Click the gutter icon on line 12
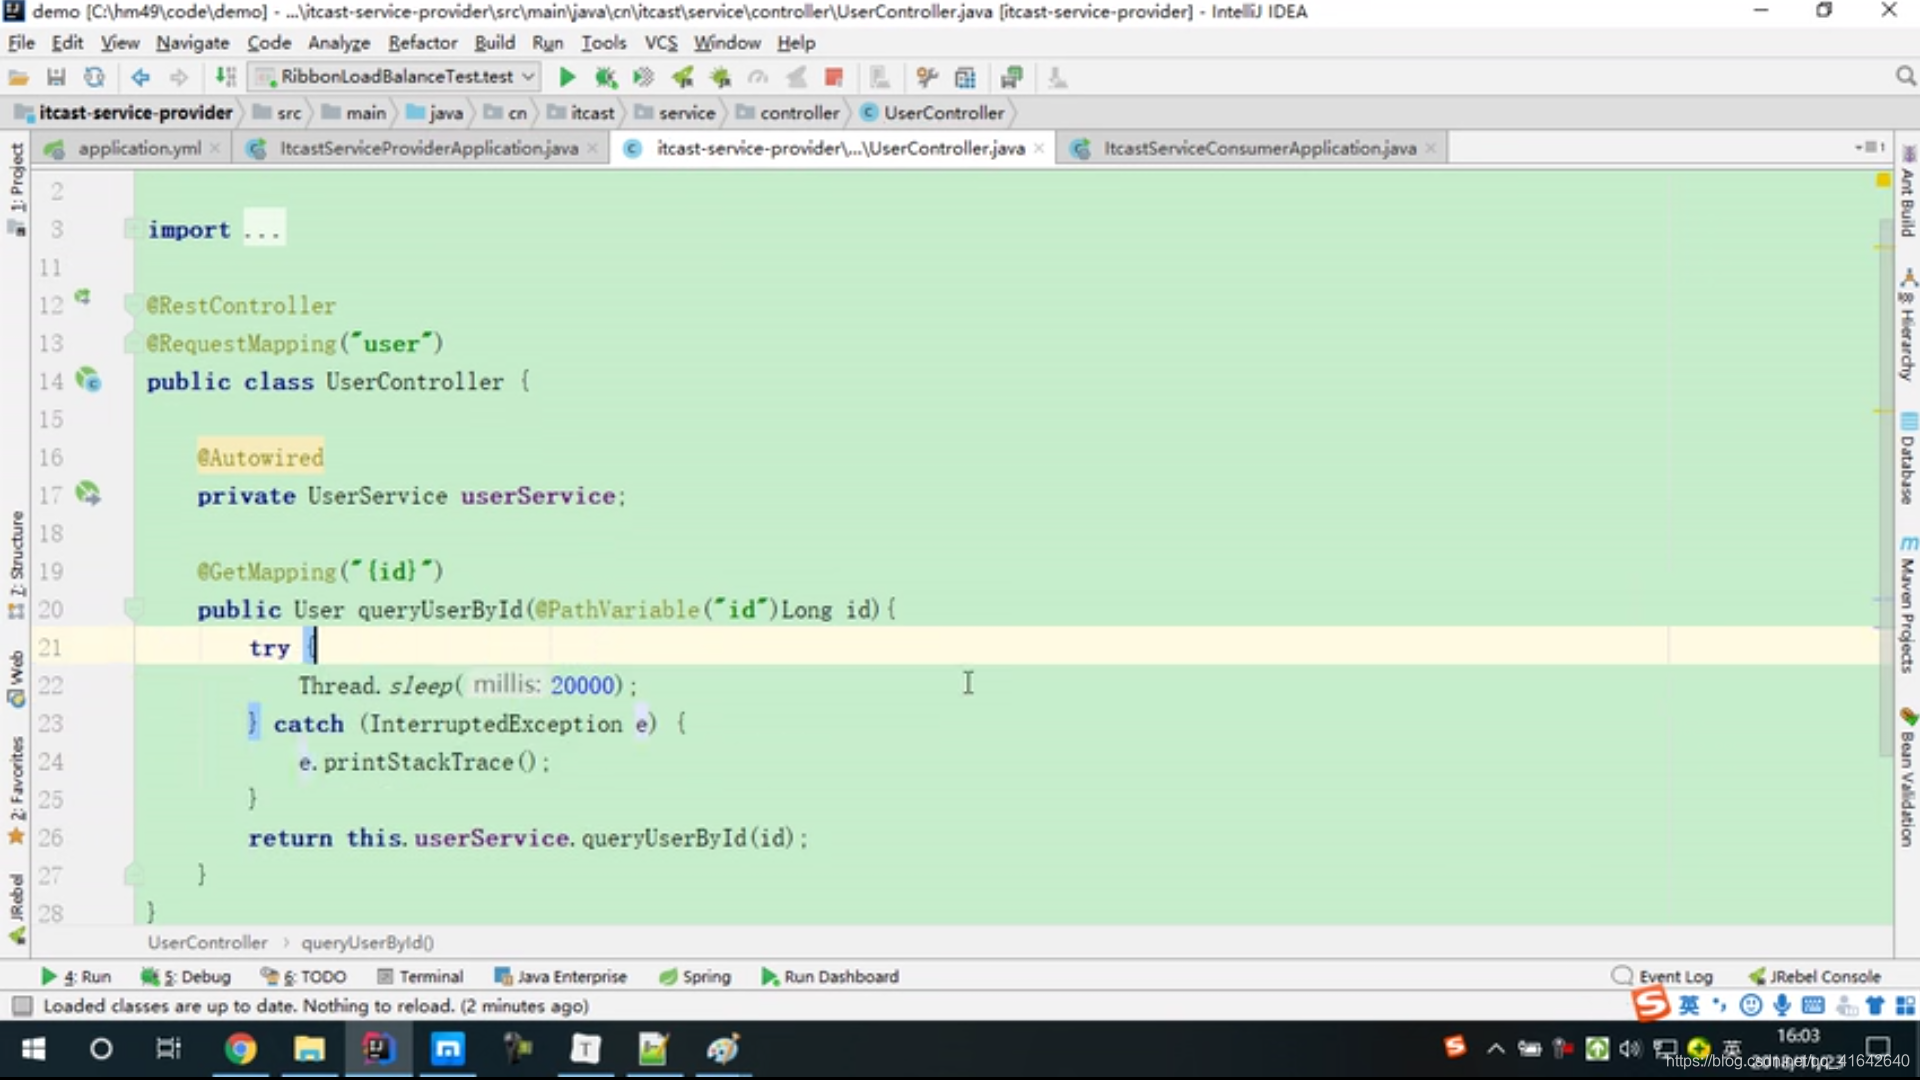 [83, 297]
